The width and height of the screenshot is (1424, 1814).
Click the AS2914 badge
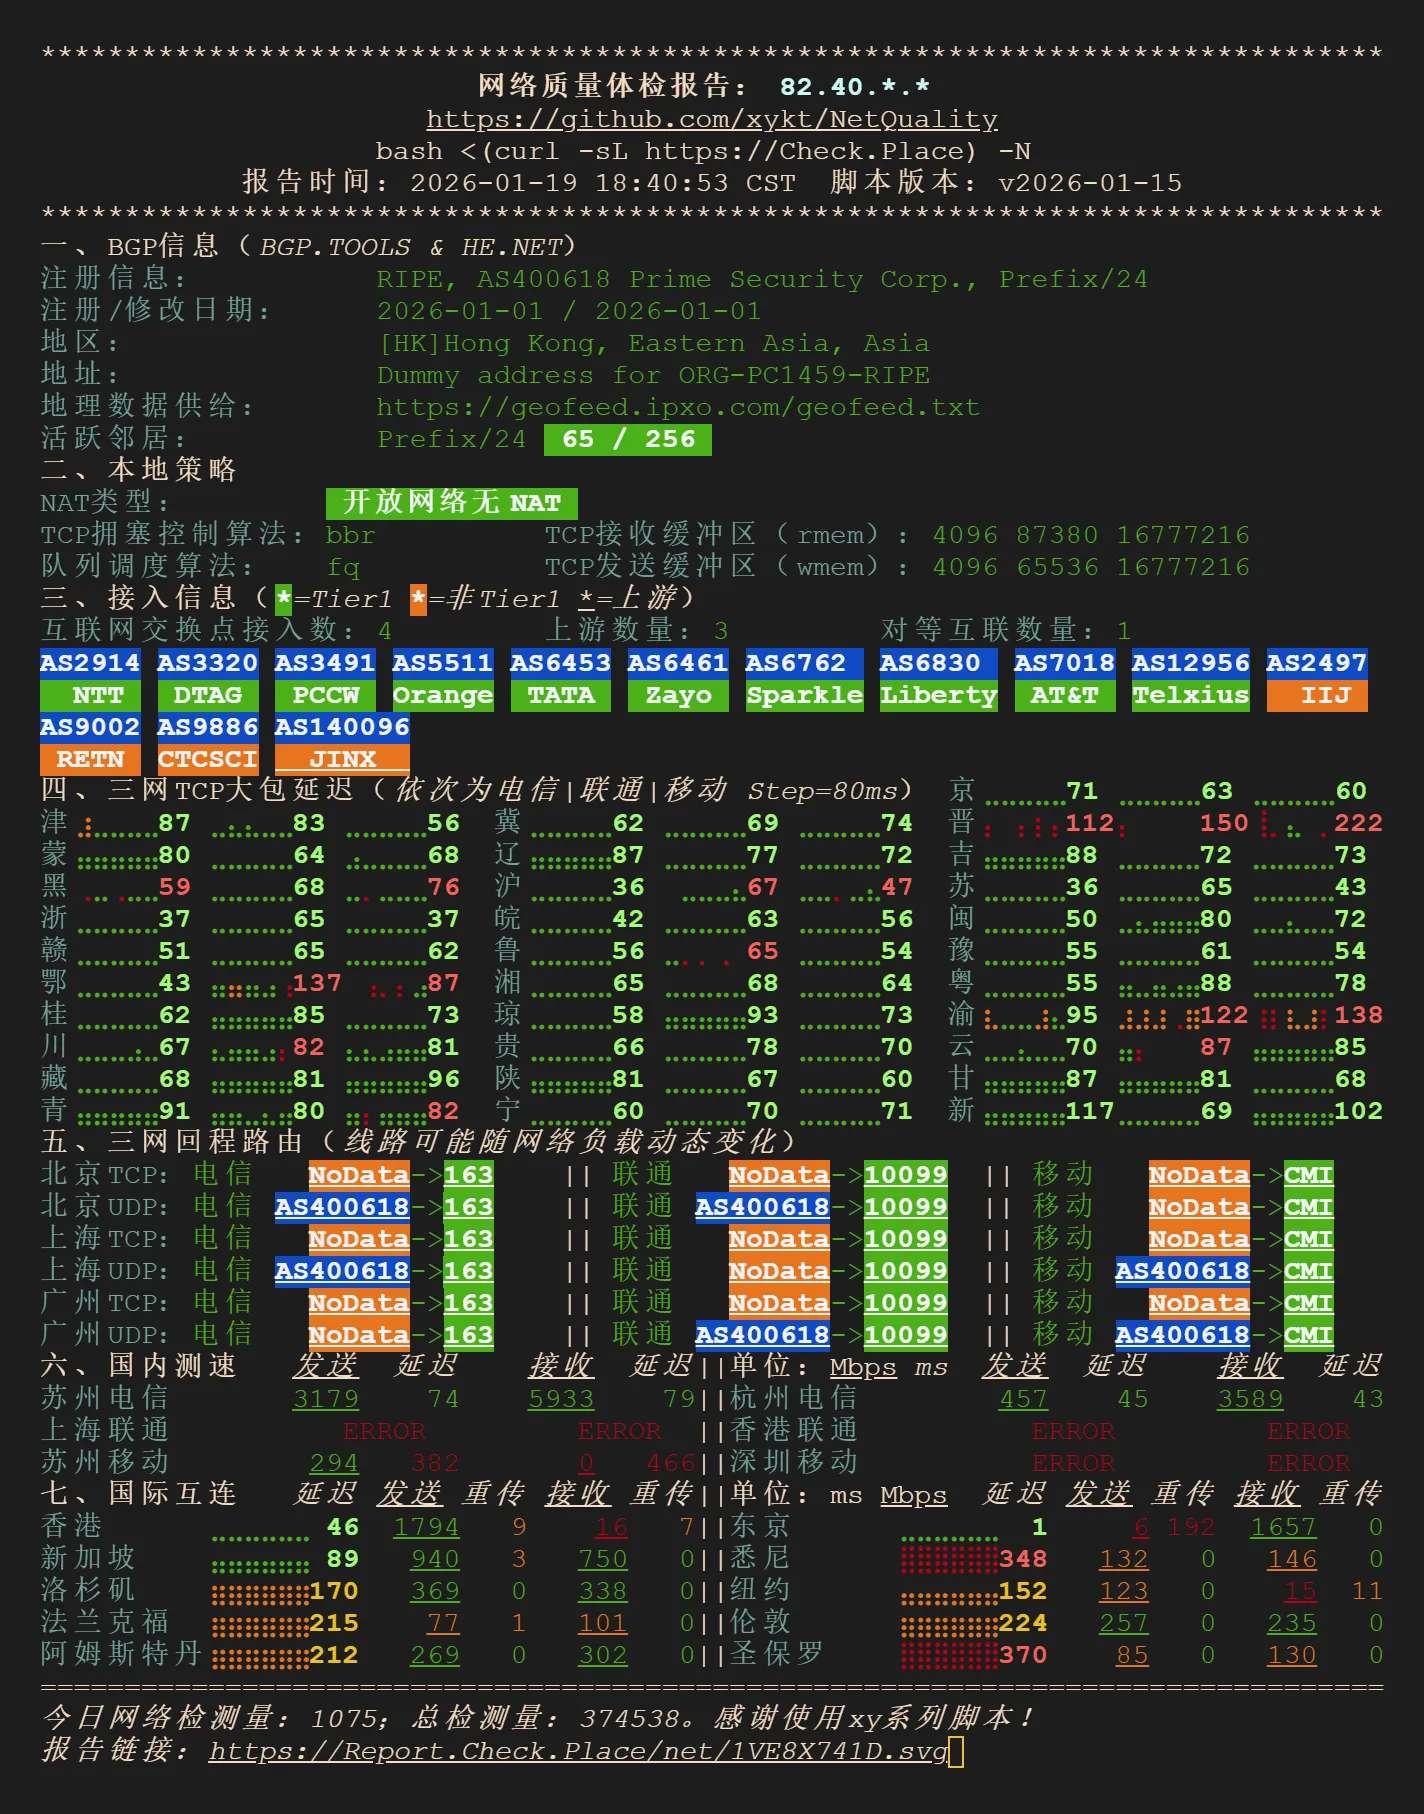point(90,663)
